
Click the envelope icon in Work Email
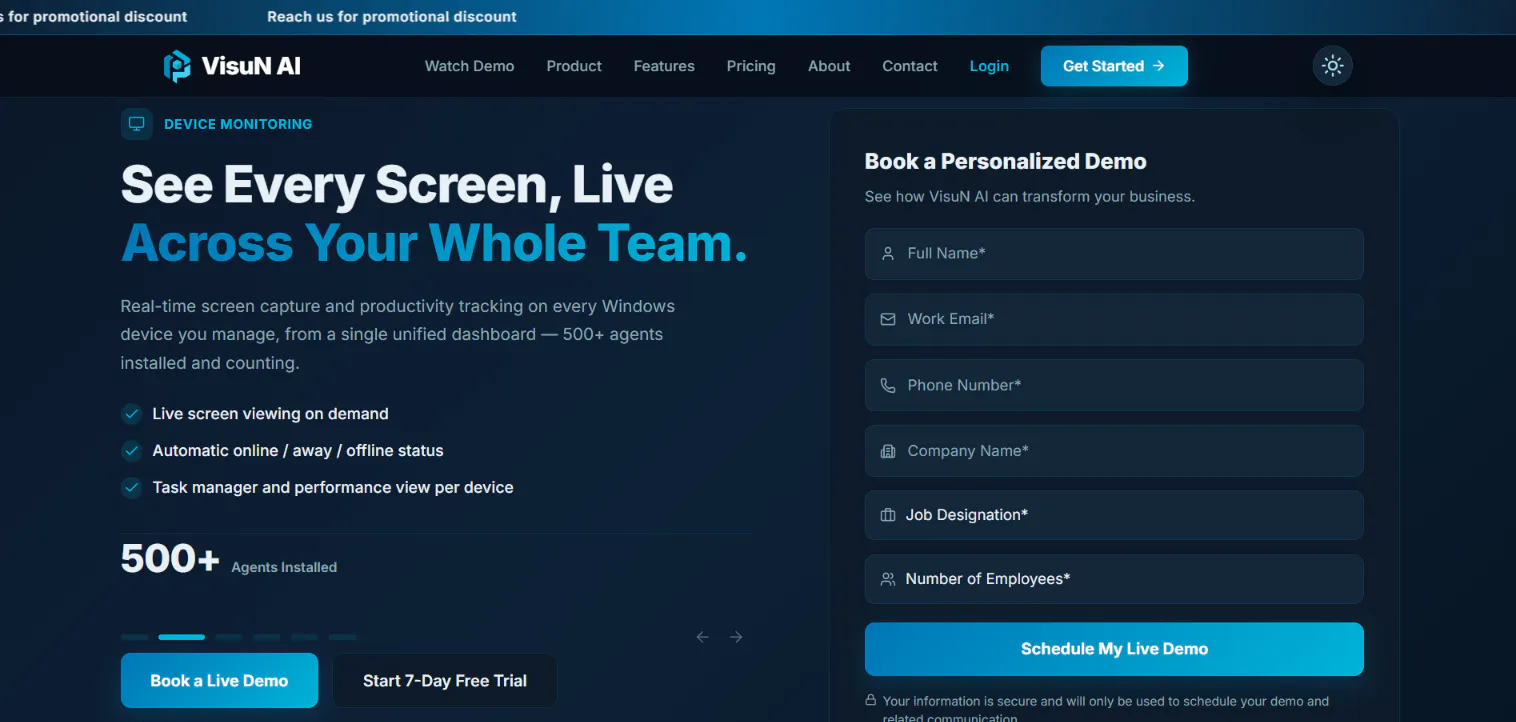click(887, 319)
